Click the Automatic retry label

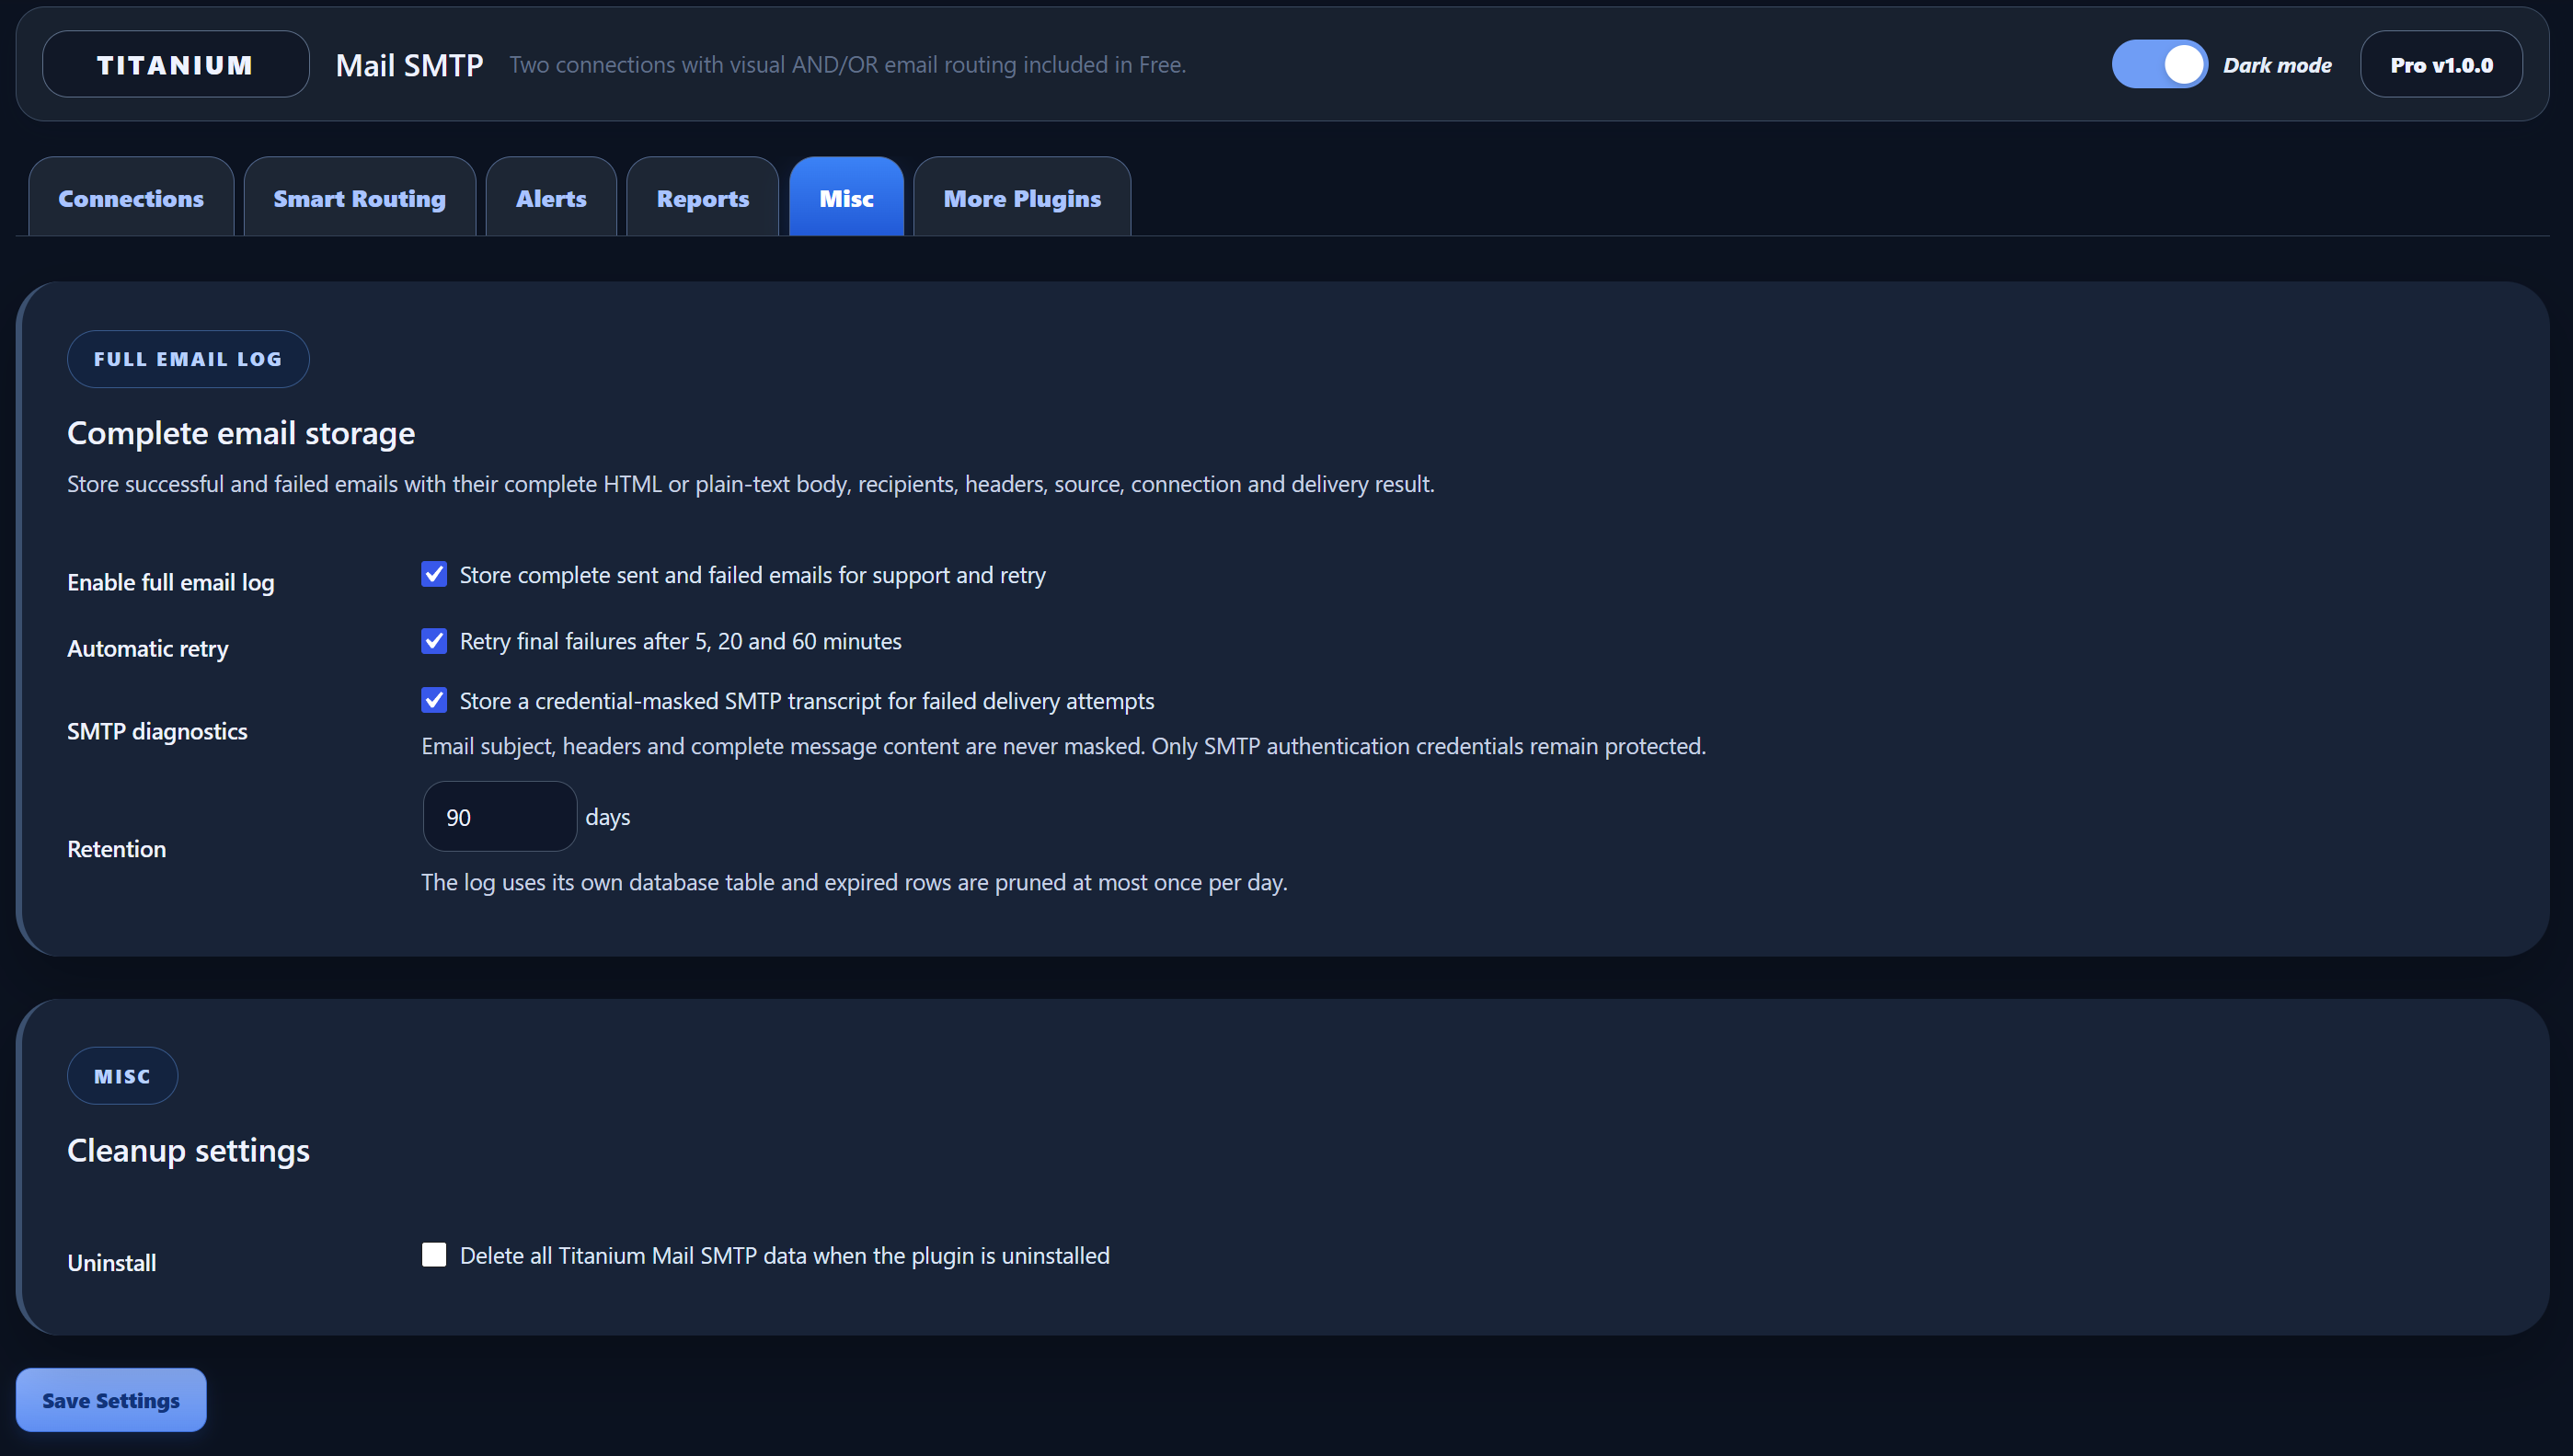tap(148, 648)
